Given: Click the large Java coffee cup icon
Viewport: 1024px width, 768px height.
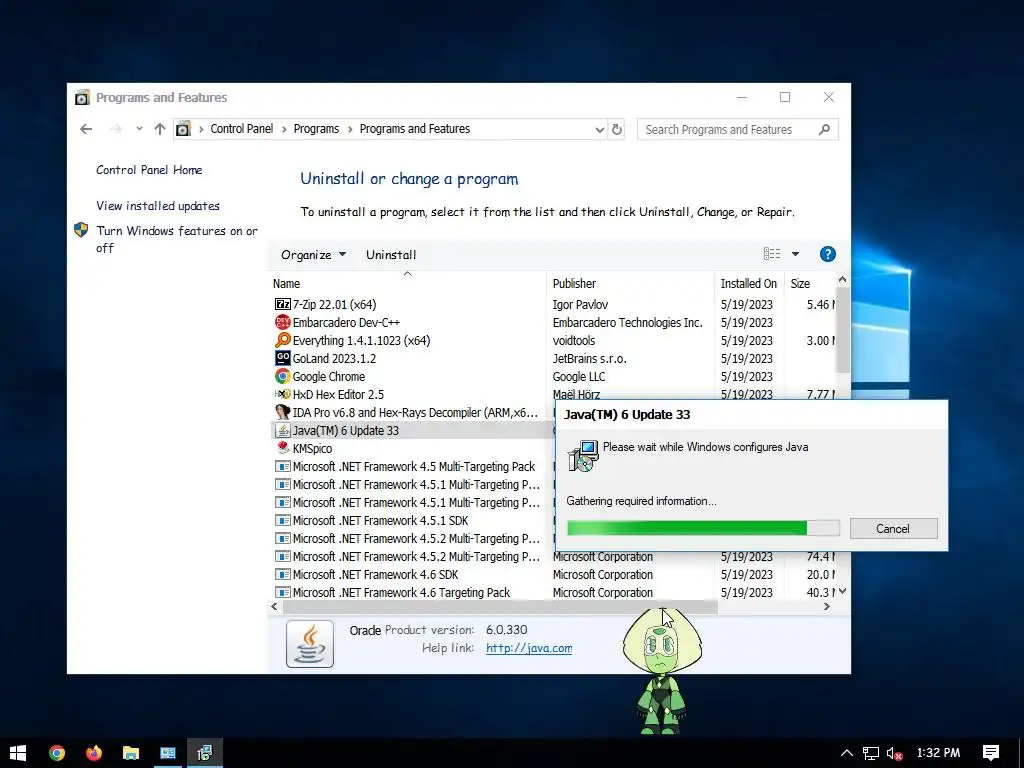Looking at the screenshot, I should pos(310,644).
